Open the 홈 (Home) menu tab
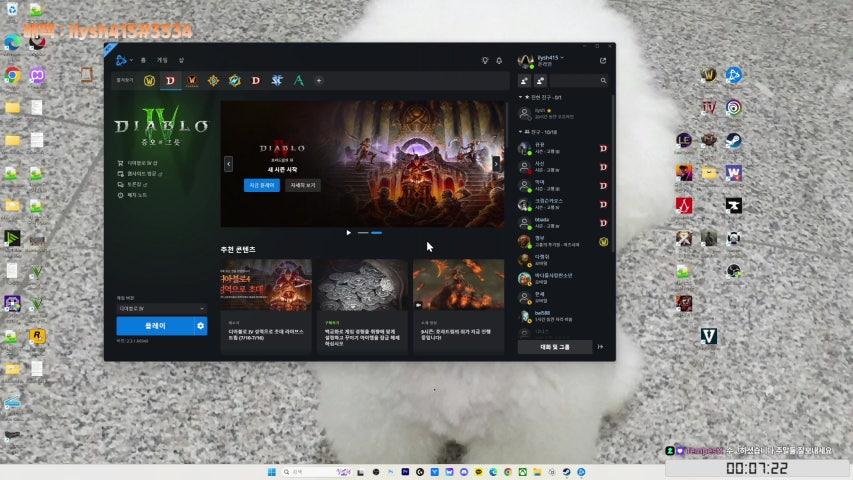Viewport: 853px width, 480px height. [144, 60]
